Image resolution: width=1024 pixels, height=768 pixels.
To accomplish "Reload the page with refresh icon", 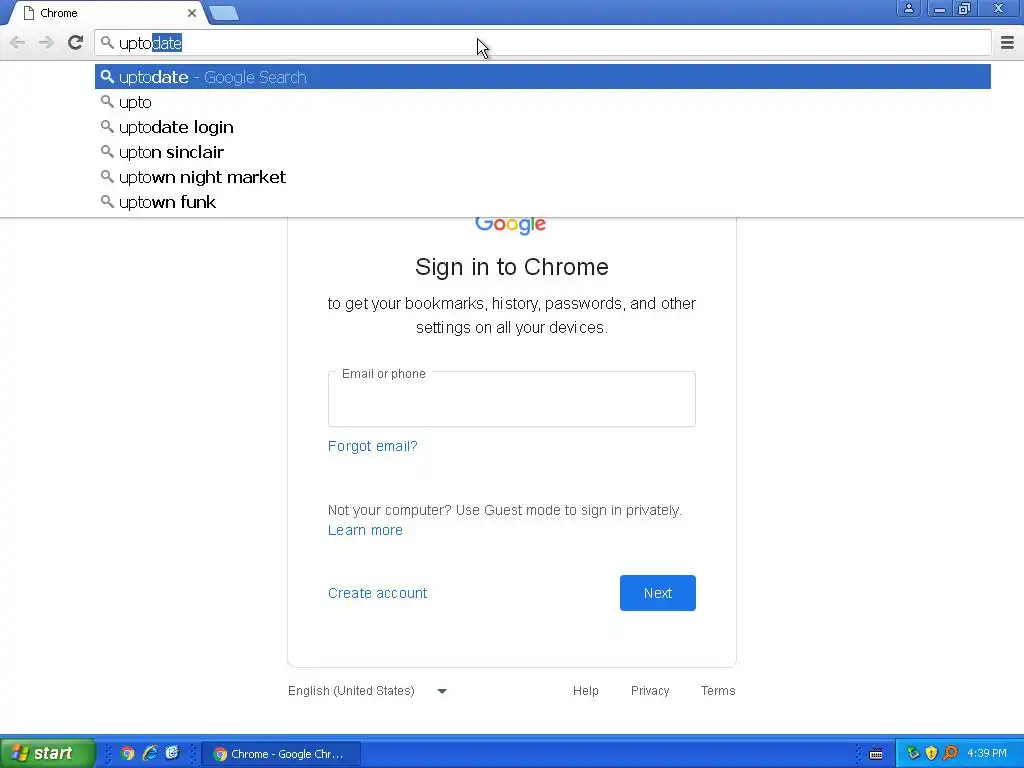I will tap(75, 43).
